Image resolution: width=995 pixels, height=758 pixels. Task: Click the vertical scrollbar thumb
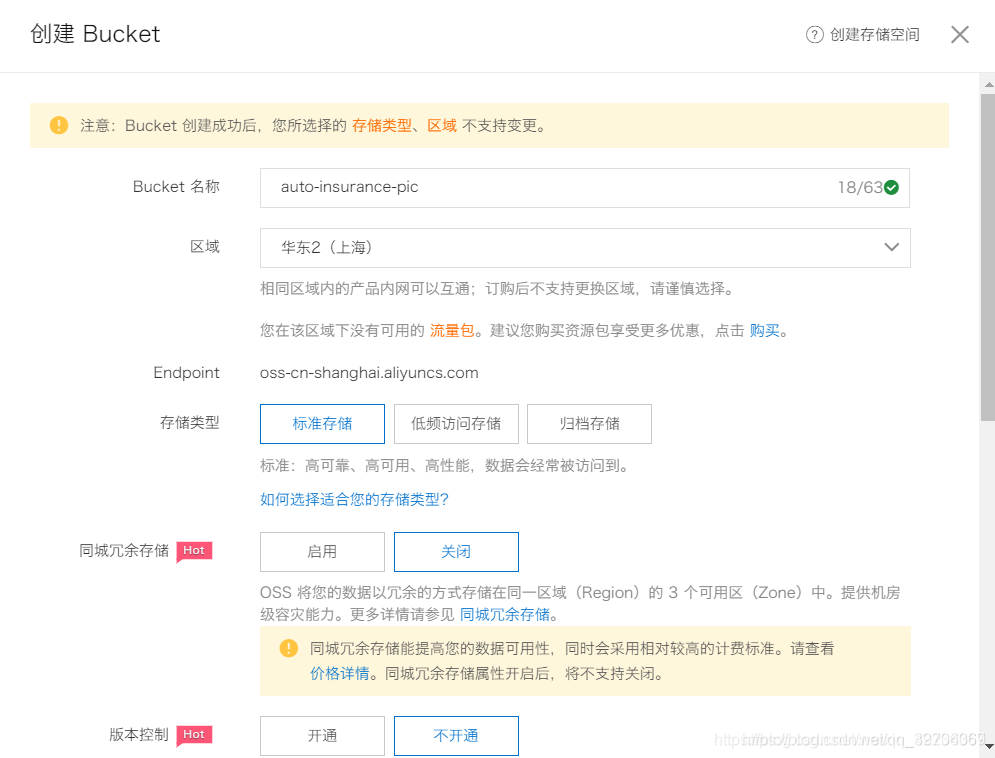[x=987, y=257]
